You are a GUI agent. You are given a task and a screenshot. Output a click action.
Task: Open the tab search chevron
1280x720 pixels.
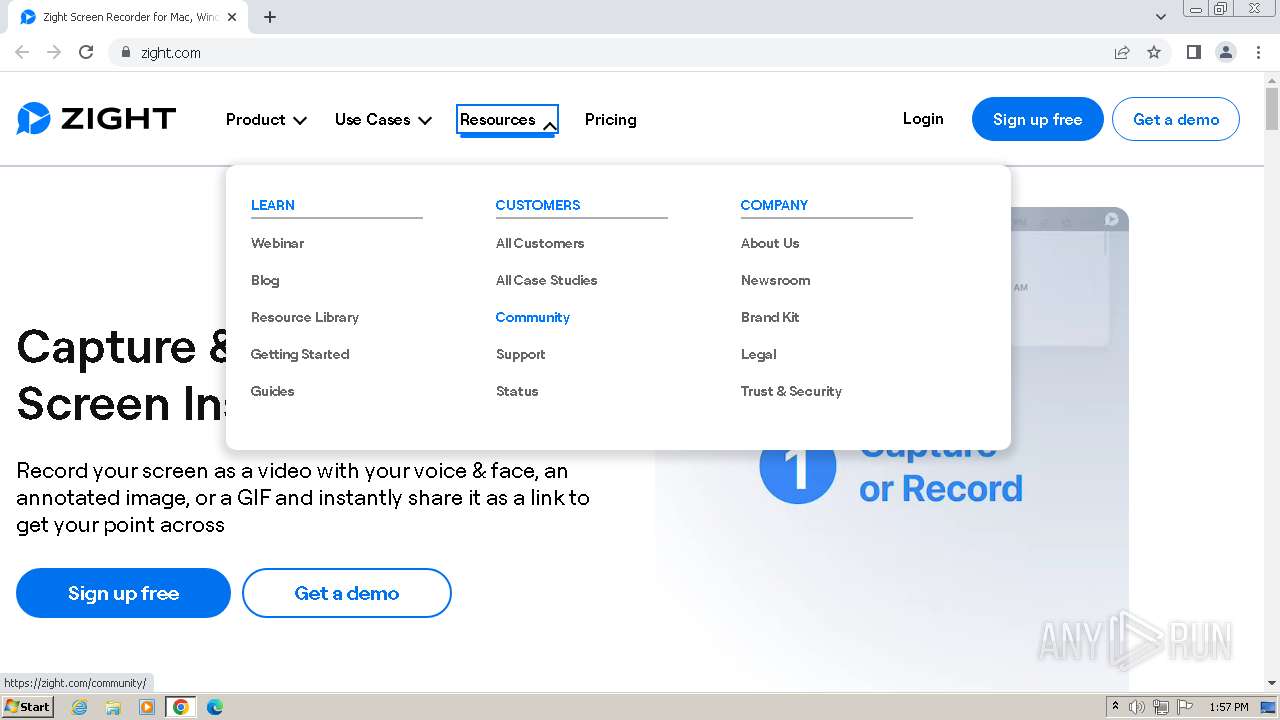(1161, 17)
